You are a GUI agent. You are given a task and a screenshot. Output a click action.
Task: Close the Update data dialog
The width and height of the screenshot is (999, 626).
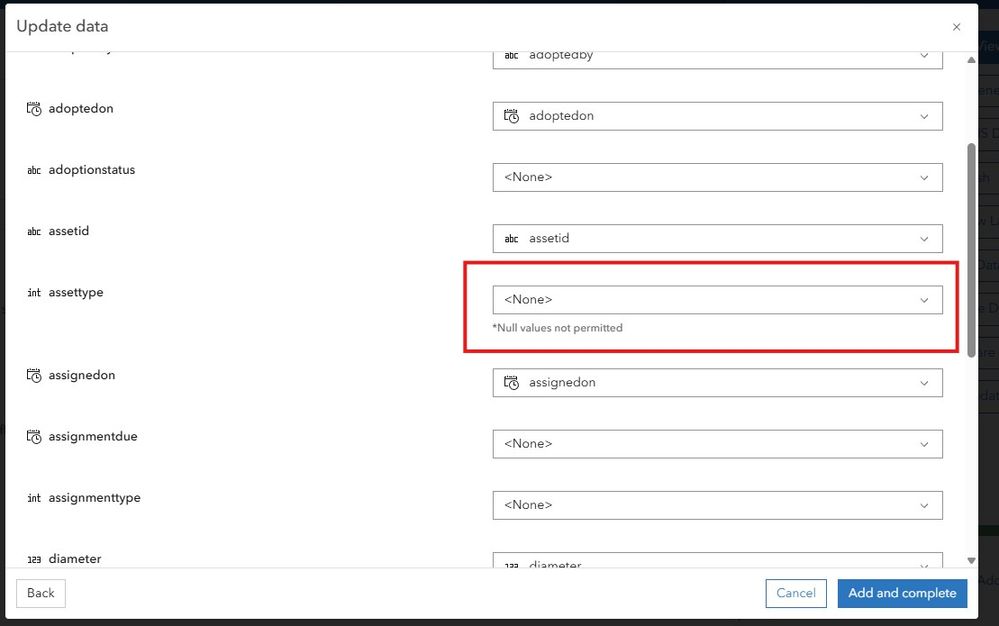956,27
